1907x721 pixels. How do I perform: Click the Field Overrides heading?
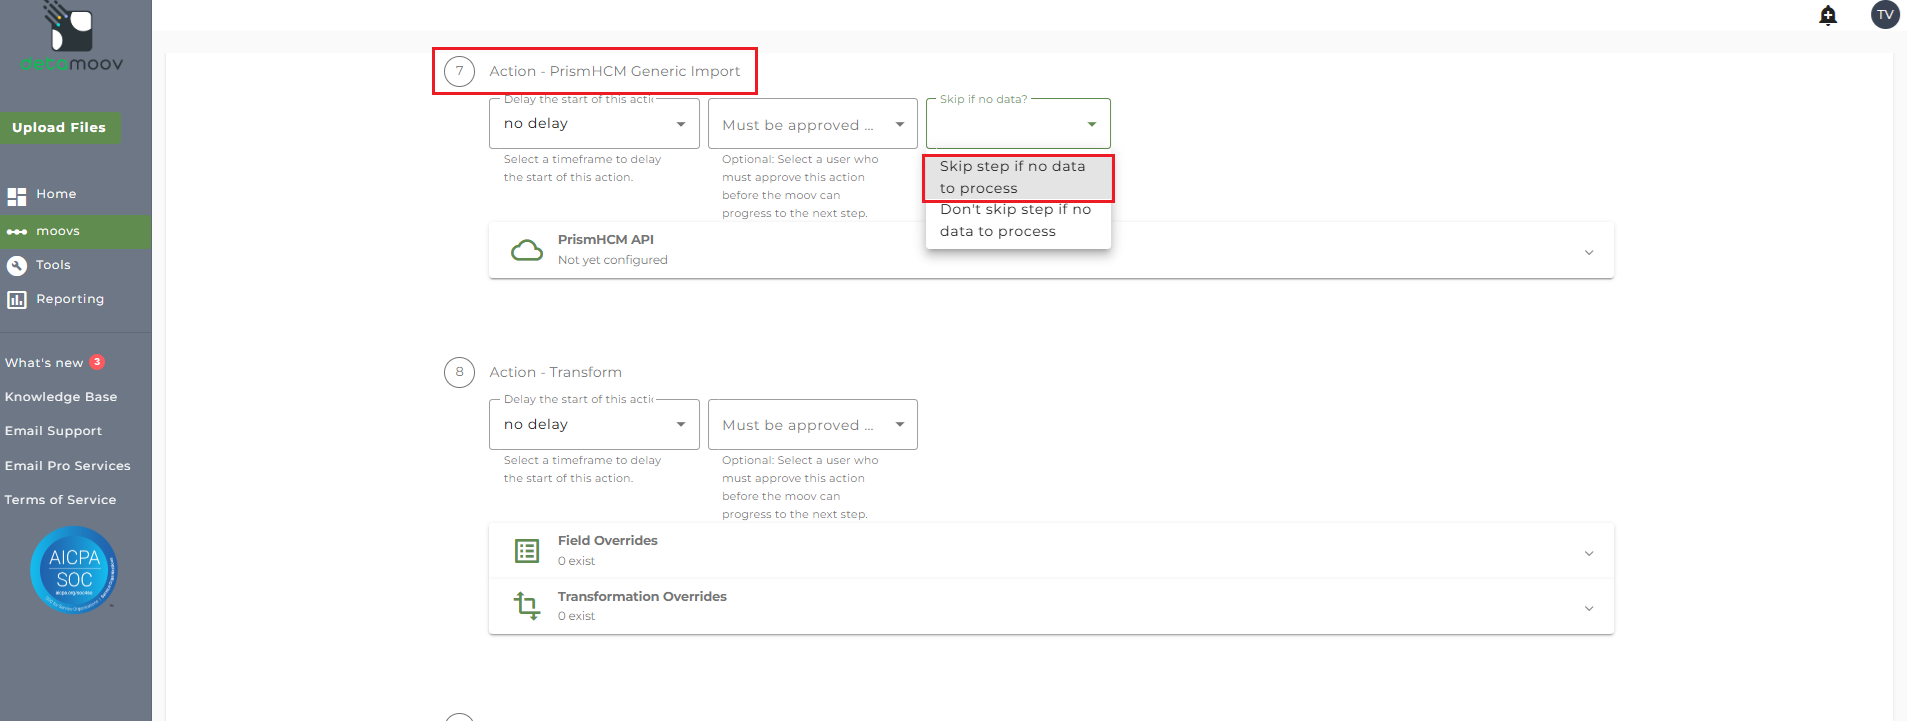tap(608, 541)
